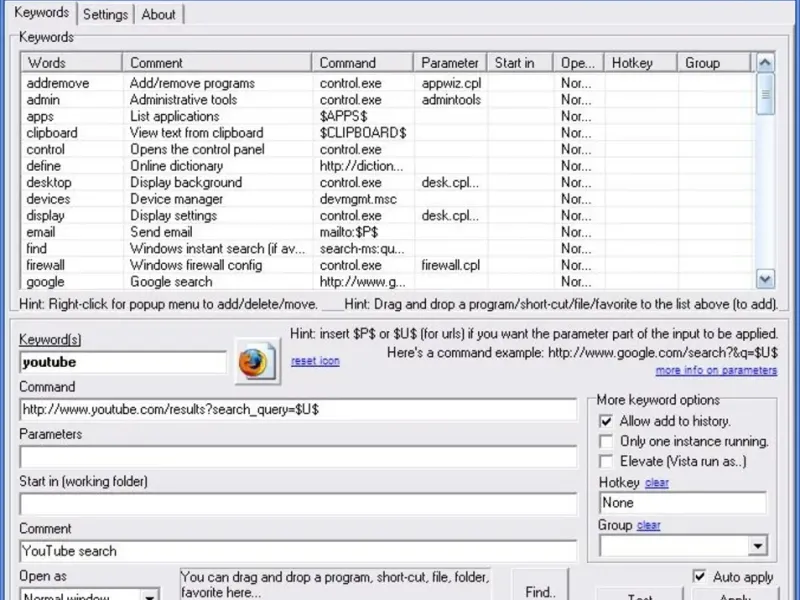Open the Settings tab
The height and width of the screenshot is (600, 800).
point(105,14)
